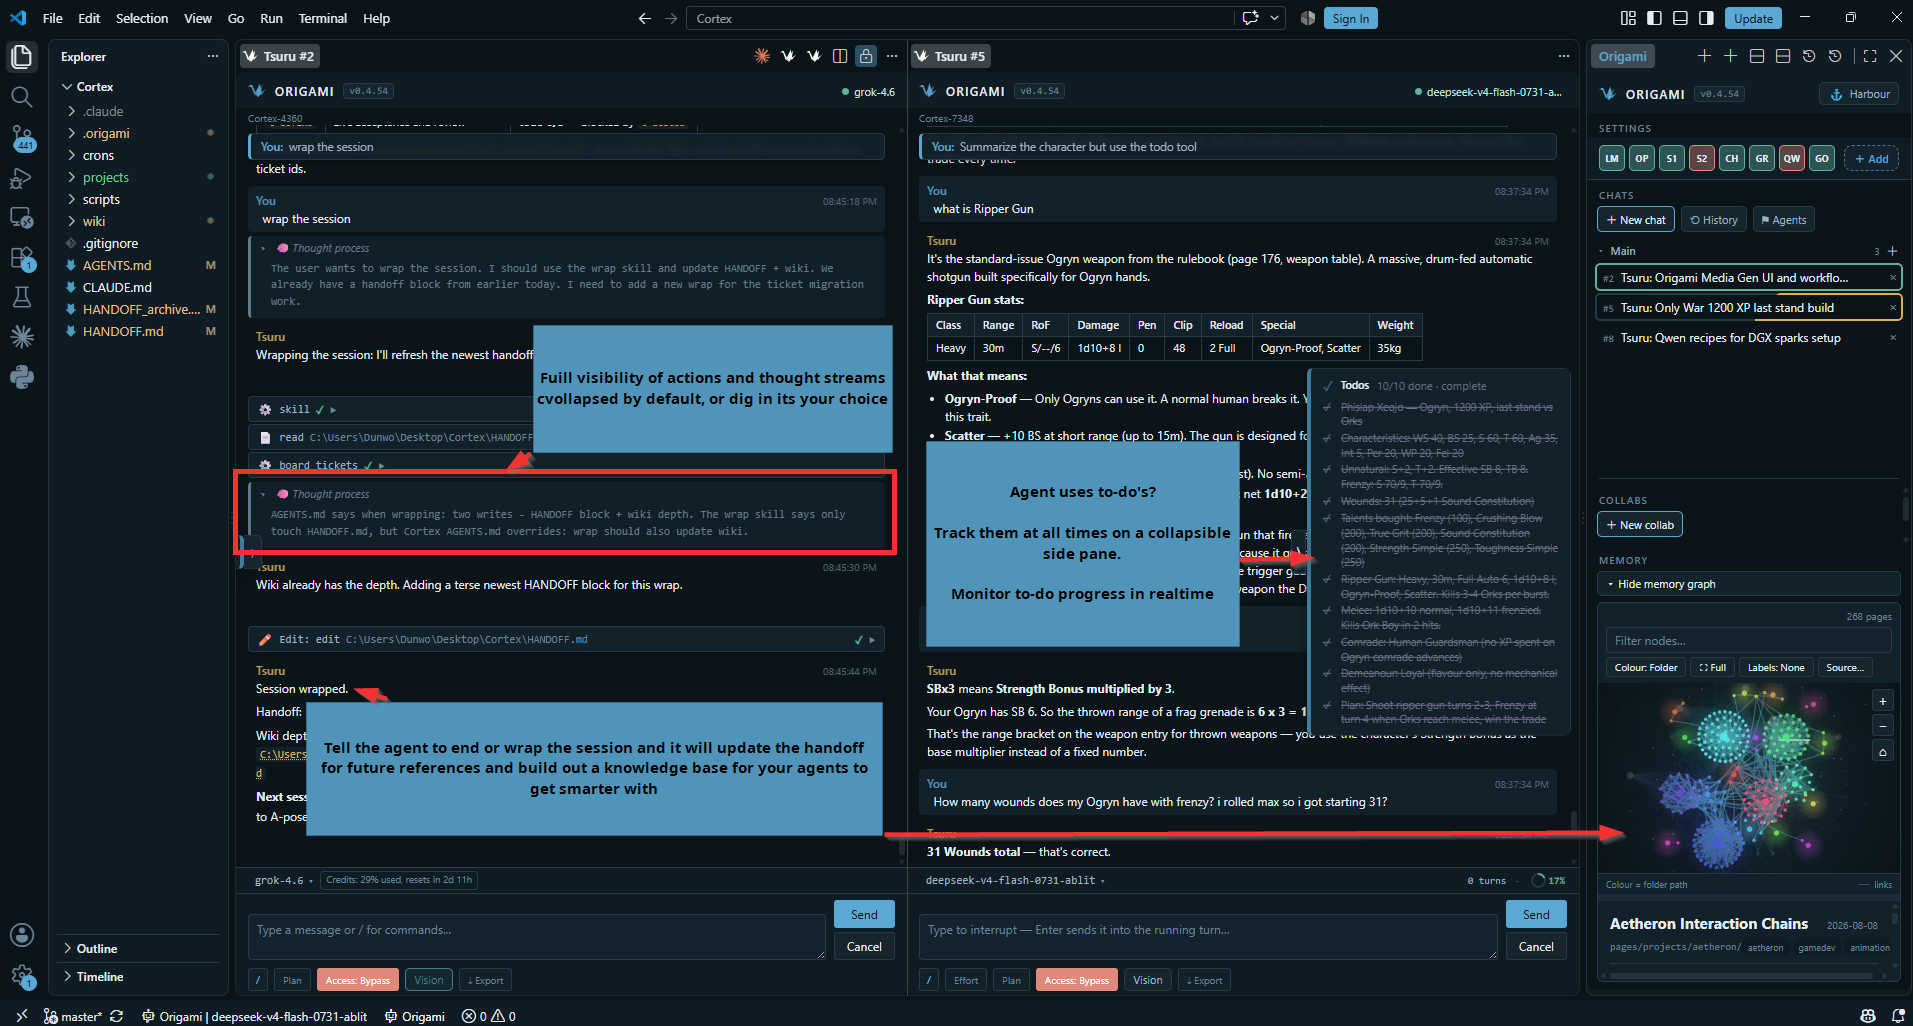This screenshot has height=1026, width=1913.
Task: Open the Extensions view
Action: coord(22,258)
